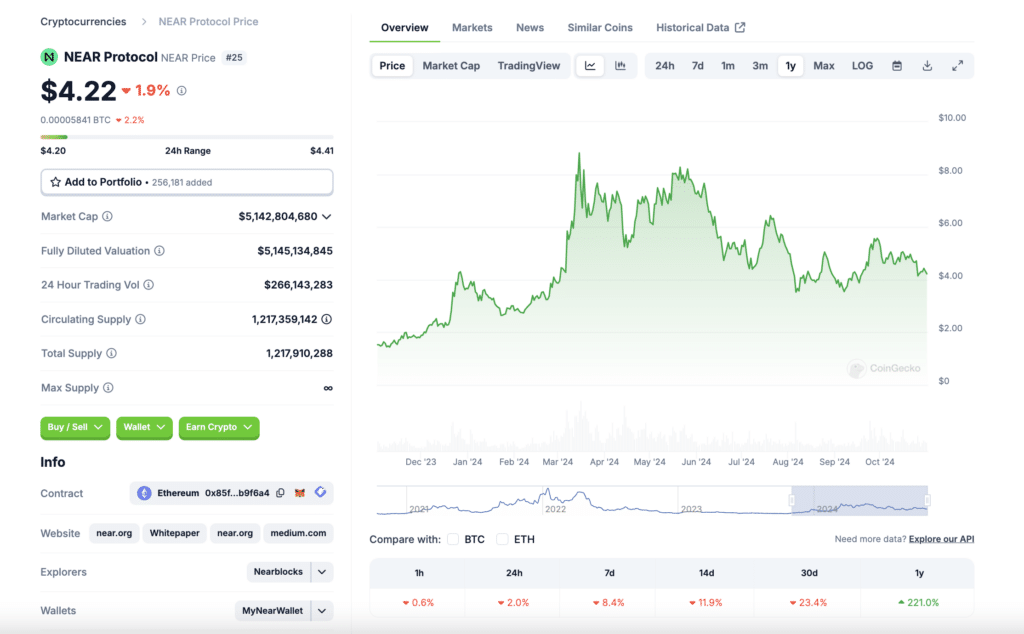Viewport: 1024px width, 634px height.
Task: Open MyNearWallet link
Action: (x=272, y=610)
